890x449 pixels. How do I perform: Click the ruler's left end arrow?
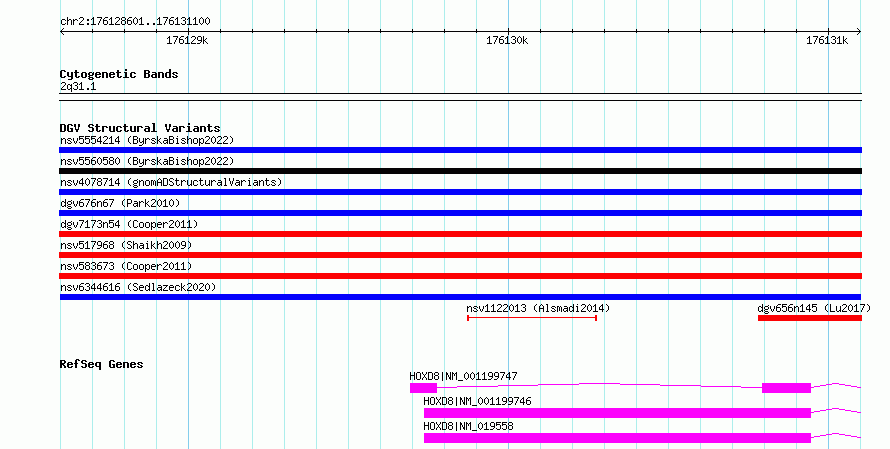(x=62, y=32)
